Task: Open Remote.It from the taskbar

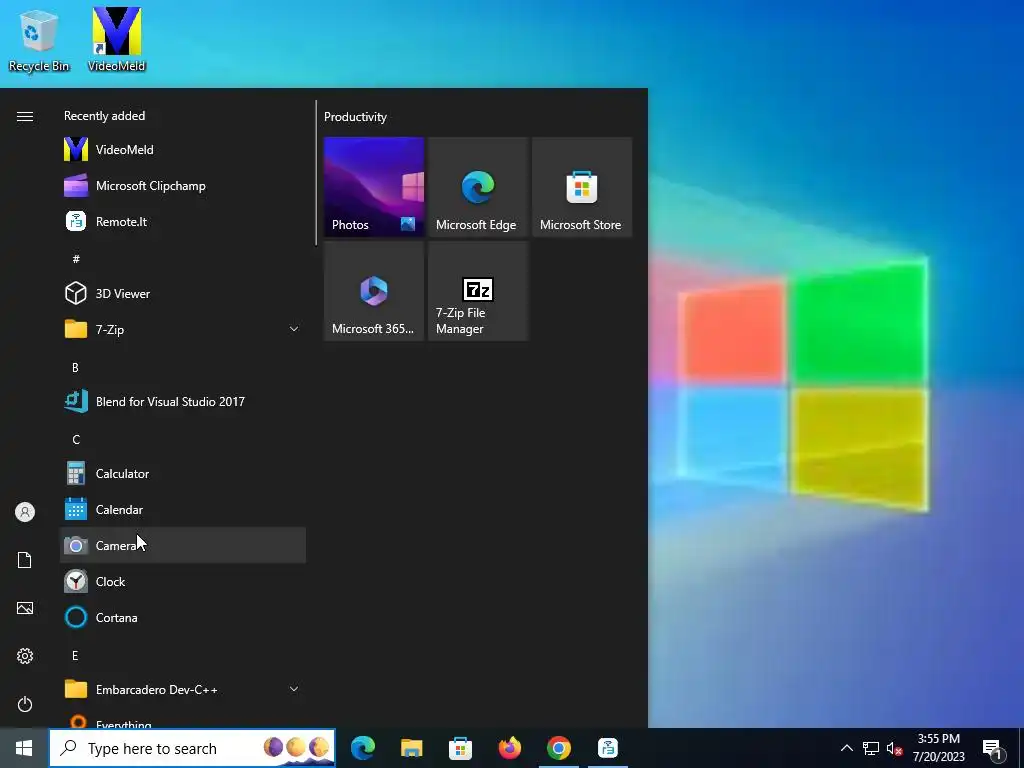Action: (608, 748)
